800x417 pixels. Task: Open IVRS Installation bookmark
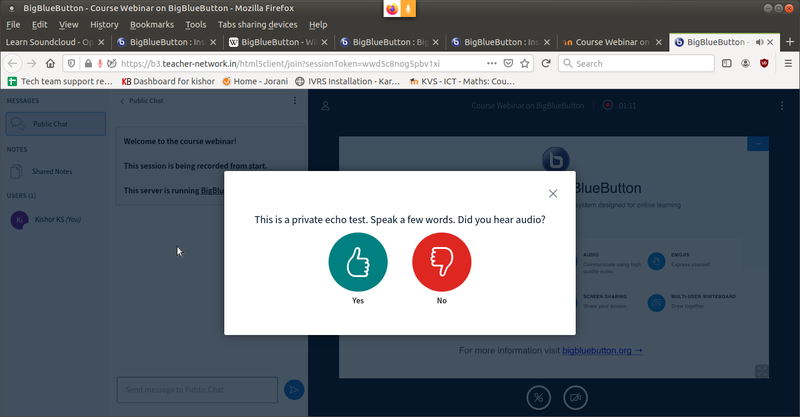click(348, 81)
